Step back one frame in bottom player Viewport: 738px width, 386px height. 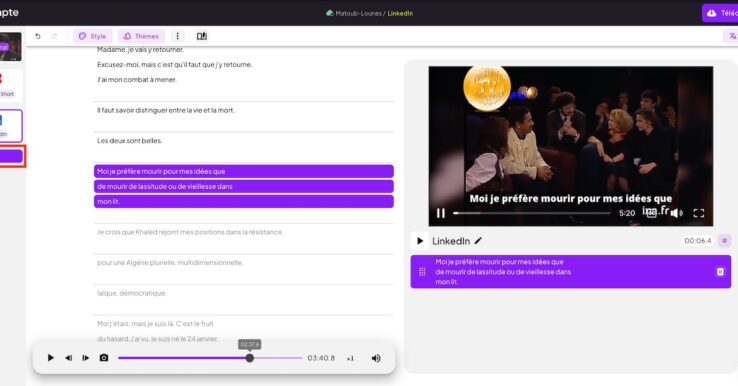coord(69,358)
